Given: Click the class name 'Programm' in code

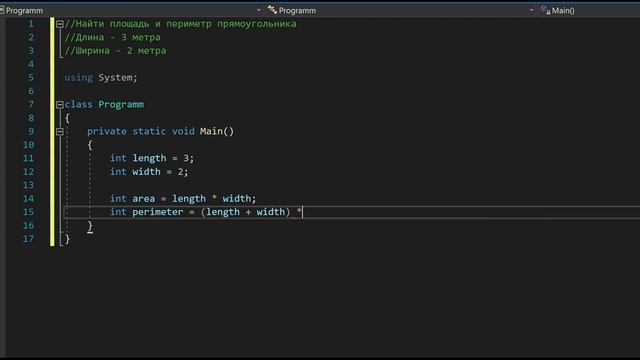Looking at the screenshot, I should click(x=121, y=104).
